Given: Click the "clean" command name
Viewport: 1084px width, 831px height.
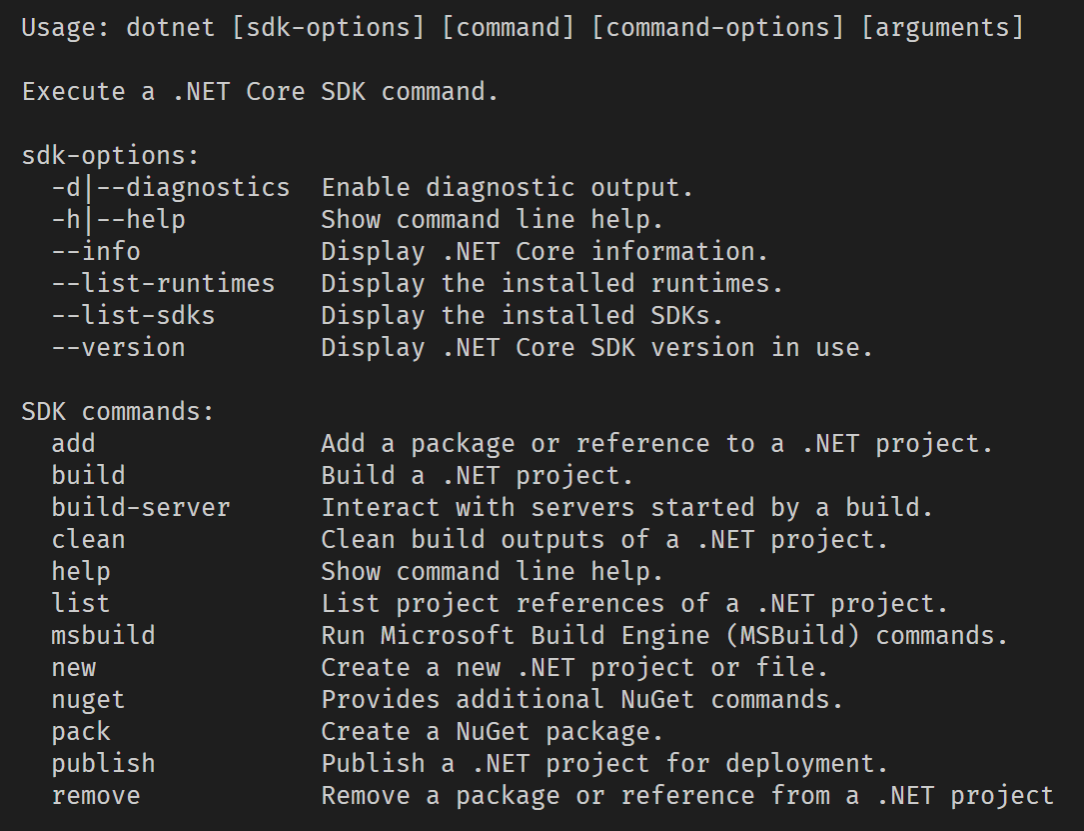Looking at the screenshot, I should pyautogui.click(x=89, y=540).
